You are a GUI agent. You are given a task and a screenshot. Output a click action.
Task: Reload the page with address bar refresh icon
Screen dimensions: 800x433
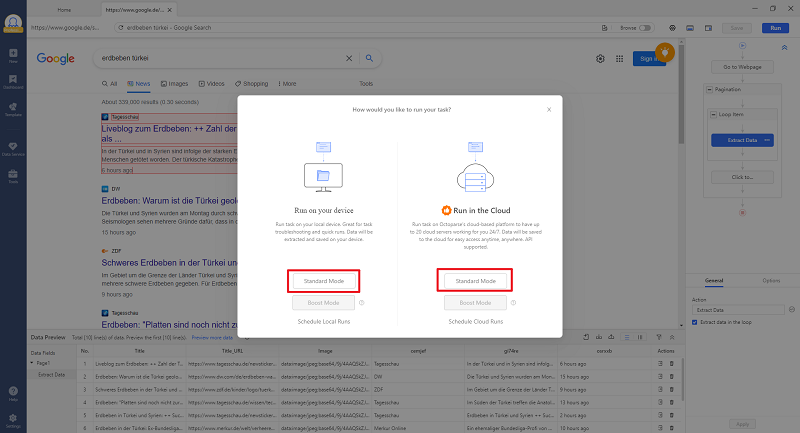coord(120,28)
